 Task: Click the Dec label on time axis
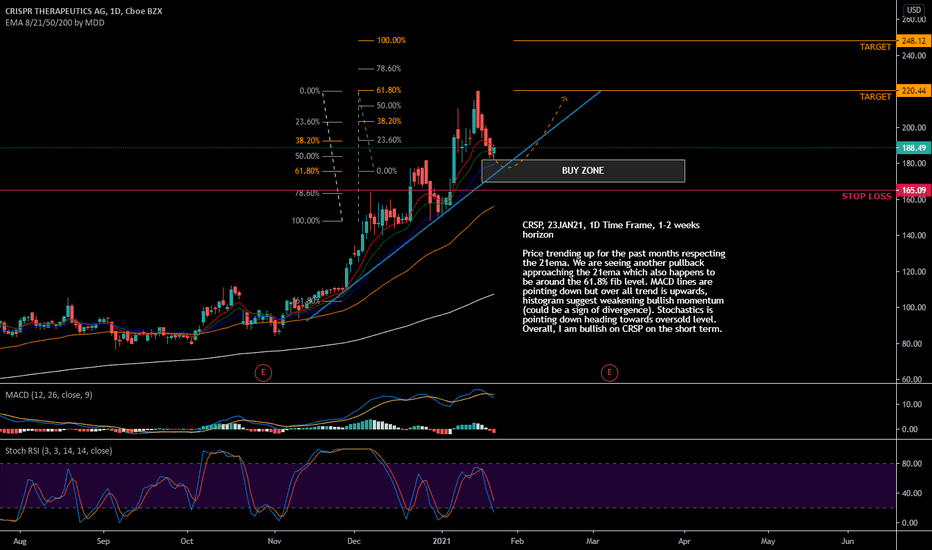pyautogui.click(x=354, y=541)
